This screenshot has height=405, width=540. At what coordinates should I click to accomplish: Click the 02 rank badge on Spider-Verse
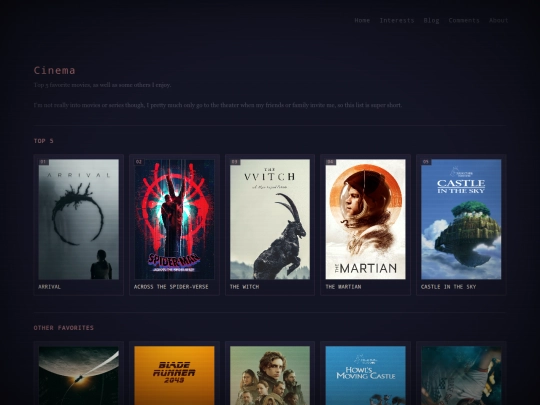[x=139, y=162]
